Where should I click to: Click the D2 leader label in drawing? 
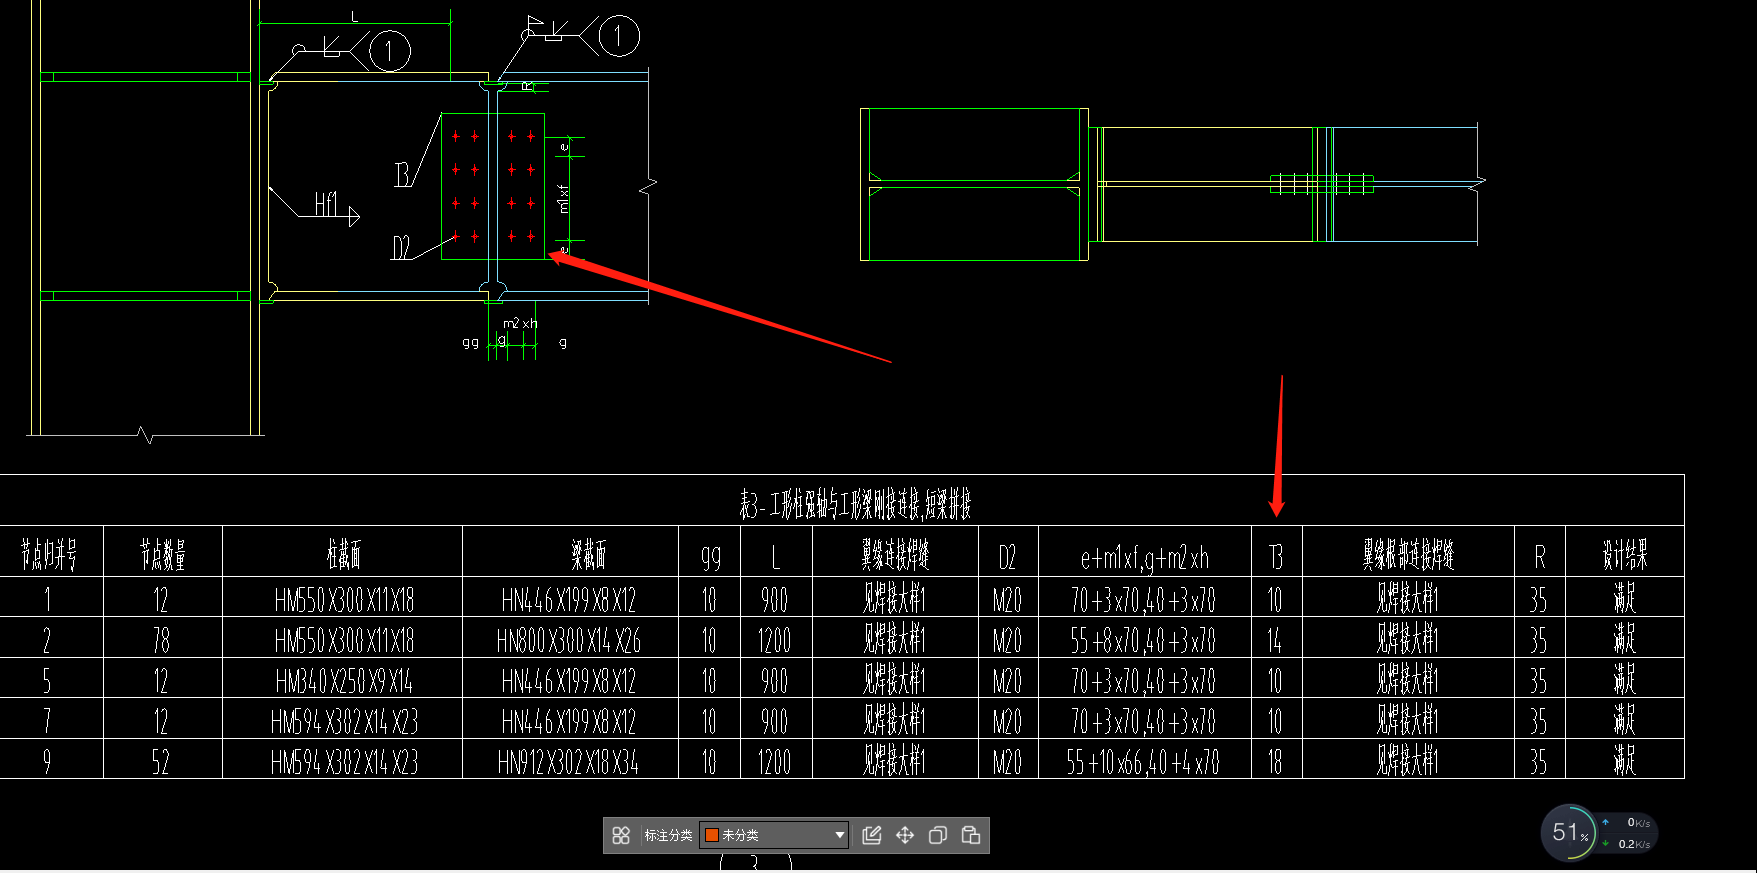[401, 248]
